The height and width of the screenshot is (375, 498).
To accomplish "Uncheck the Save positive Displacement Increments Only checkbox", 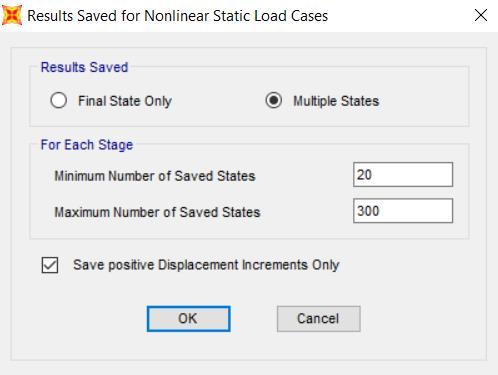I will coord(50,265).
